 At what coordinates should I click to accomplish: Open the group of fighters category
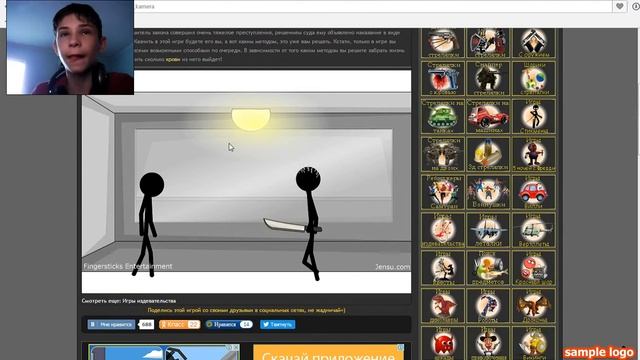[488, 192]
